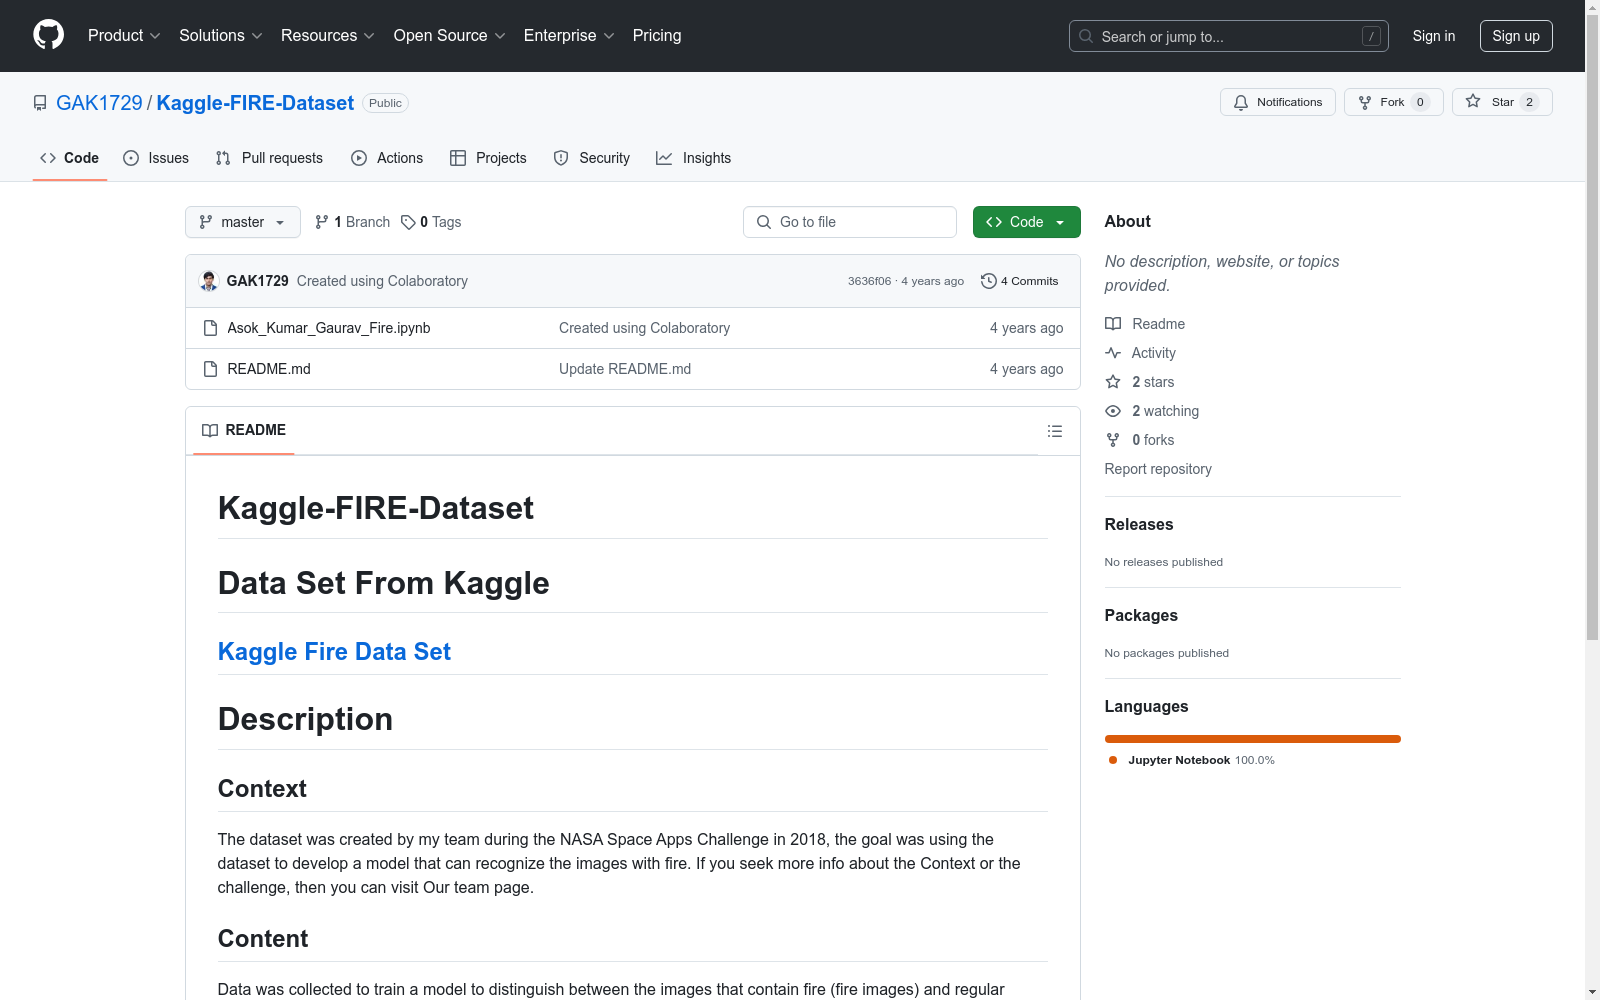Click the README book icon in file header
1600x1000 pixels.
[210, 430]
